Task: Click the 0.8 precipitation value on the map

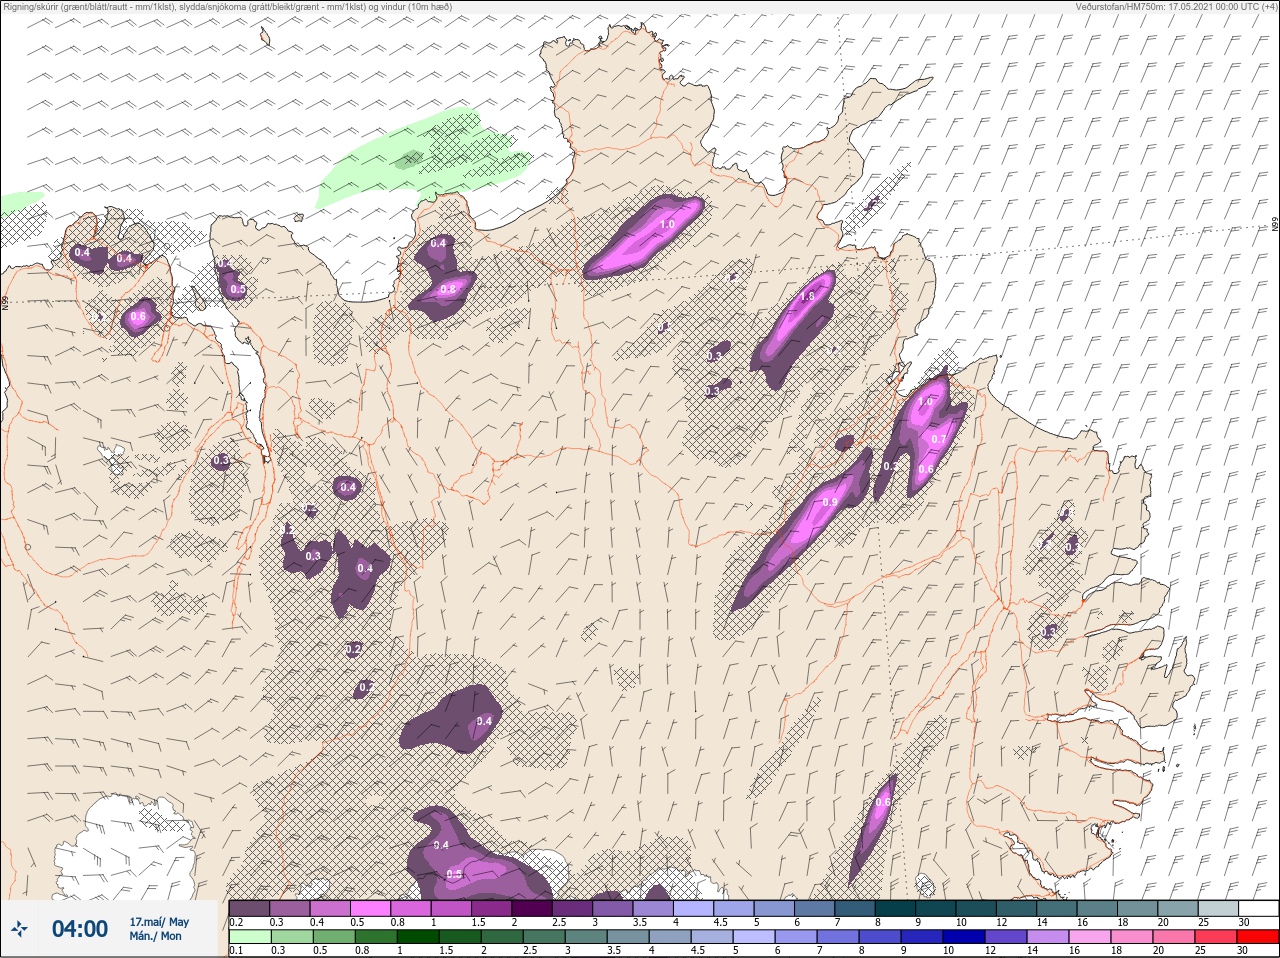Action: coord(448,290)
